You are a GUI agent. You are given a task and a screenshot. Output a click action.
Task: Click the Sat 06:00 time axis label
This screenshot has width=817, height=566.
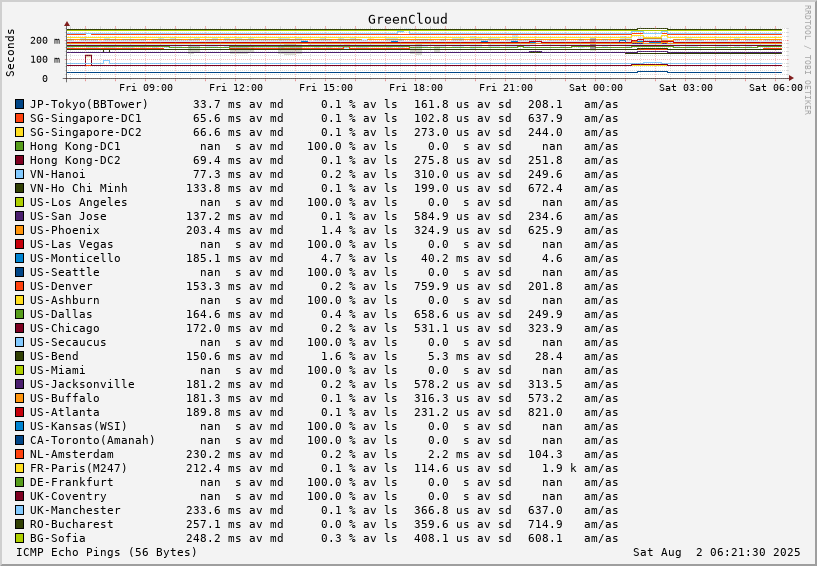(x=776, y=88)
